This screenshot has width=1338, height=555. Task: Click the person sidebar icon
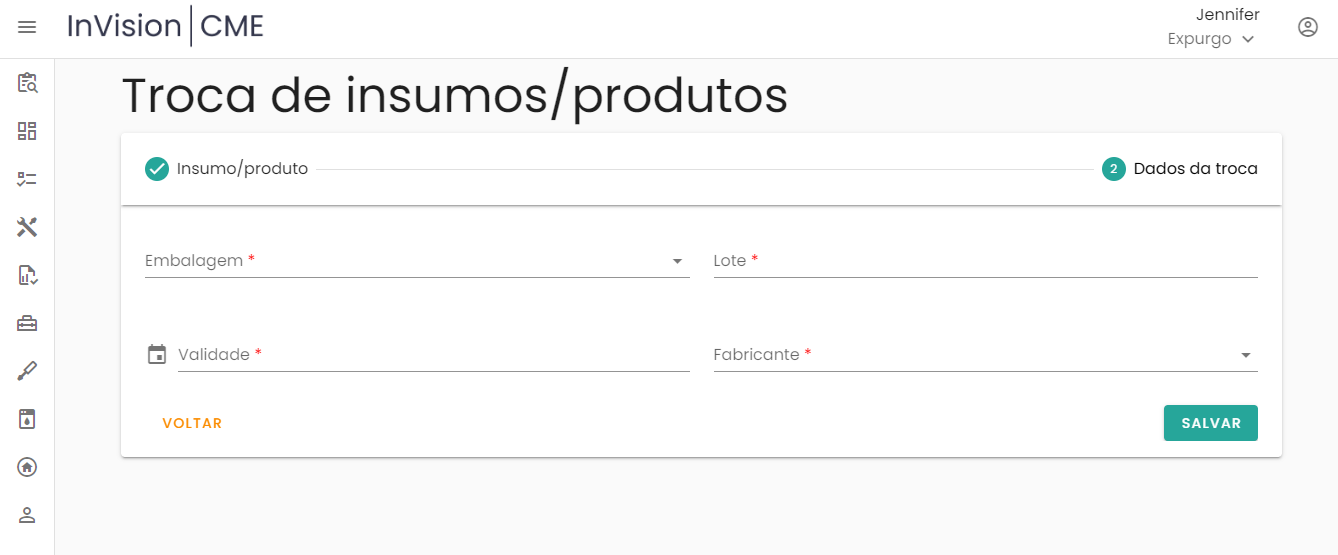click(27, 515)
